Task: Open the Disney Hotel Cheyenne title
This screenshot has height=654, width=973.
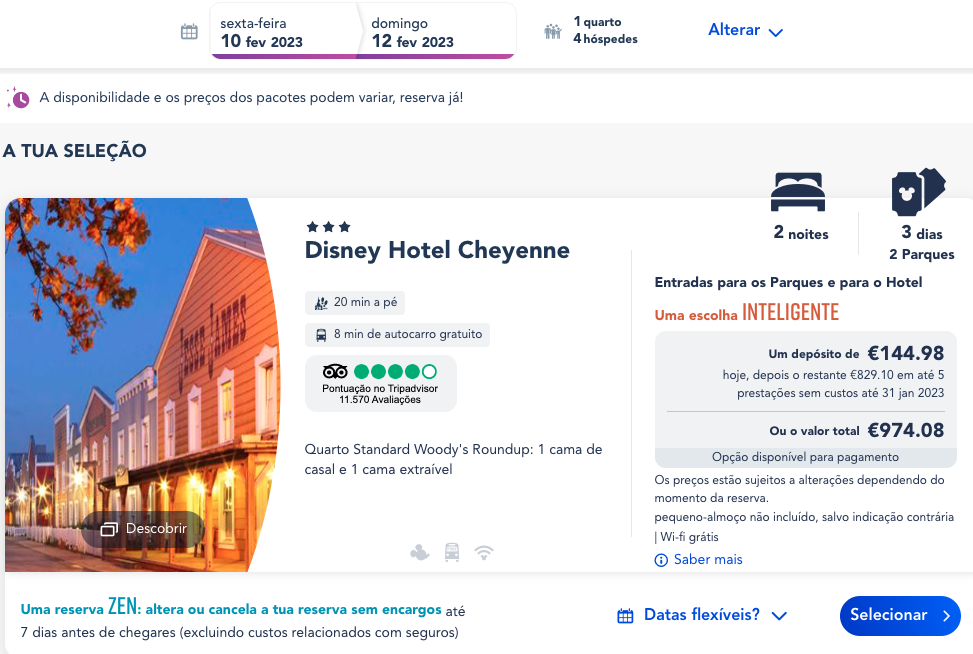Action: [x=437, y=250]
